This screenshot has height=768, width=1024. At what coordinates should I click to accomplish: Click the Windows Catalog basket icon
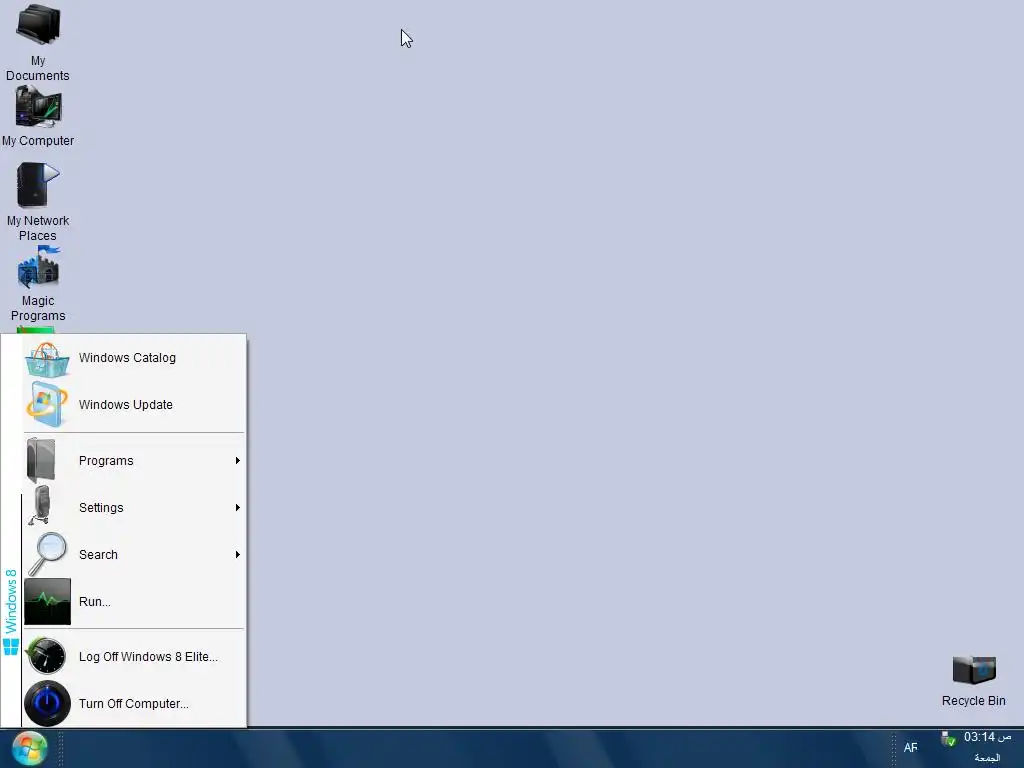coord(47,360)
